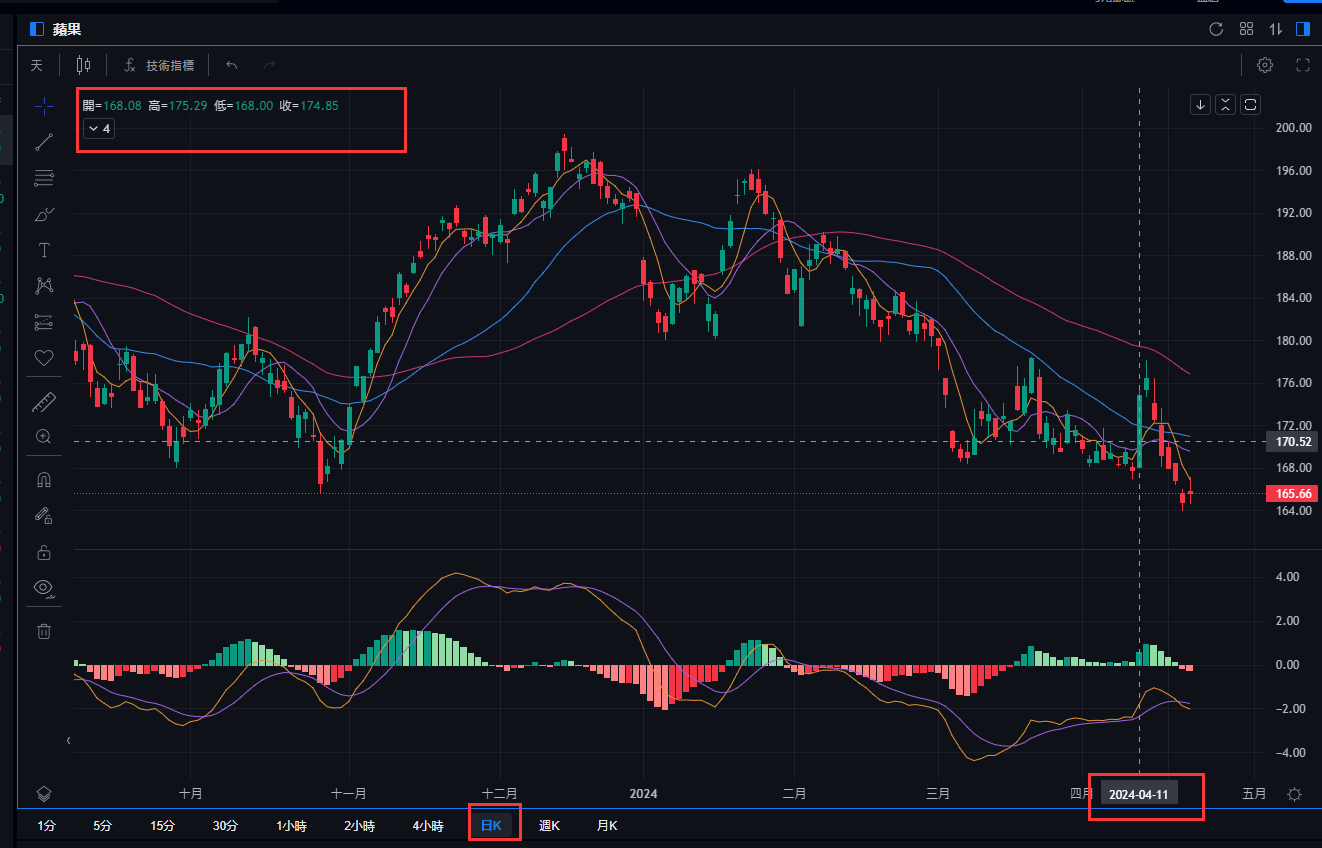Image resolution: width=1322 pixels, height=848 pixels.
Task: Collapse the panes using the double-chevron button
Action: [1225, 105]
